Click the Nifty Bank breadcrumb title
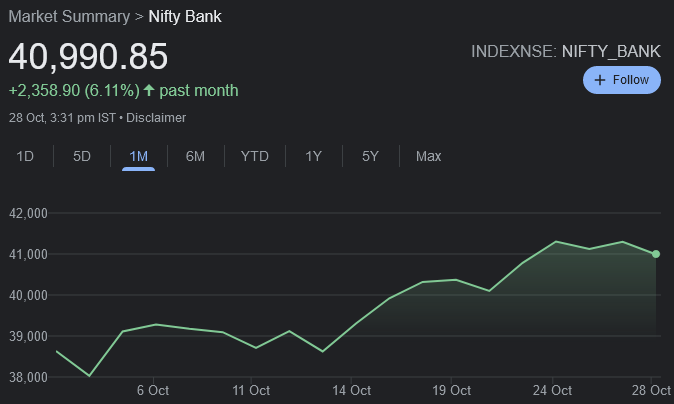The height and width of the screenshot is (404, 674). (185, 16)
